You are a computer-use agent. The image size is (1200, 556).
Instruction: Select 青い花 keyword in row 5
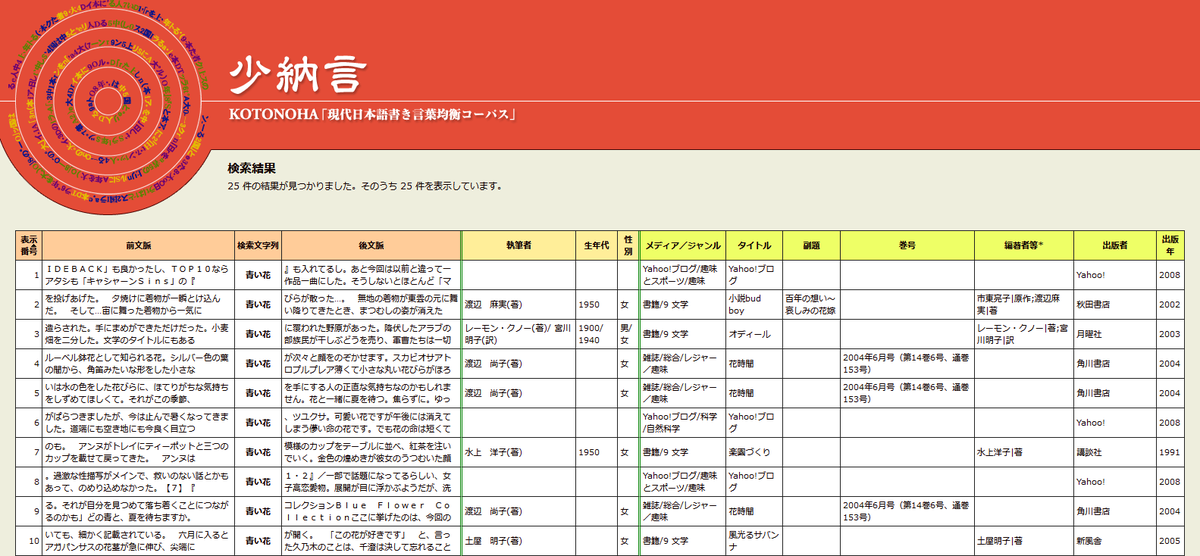257,393
